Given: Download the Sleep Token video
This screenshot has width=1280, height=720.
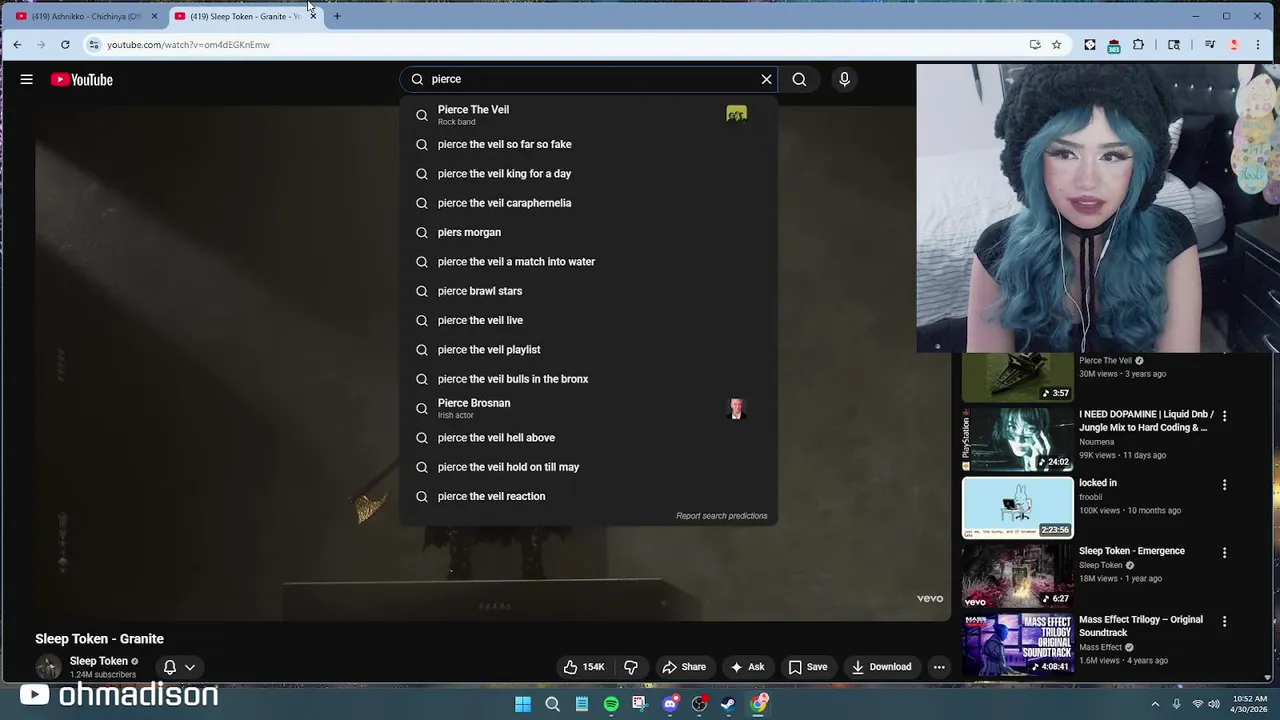Looking at the screenshot, I should coord(881,667).
